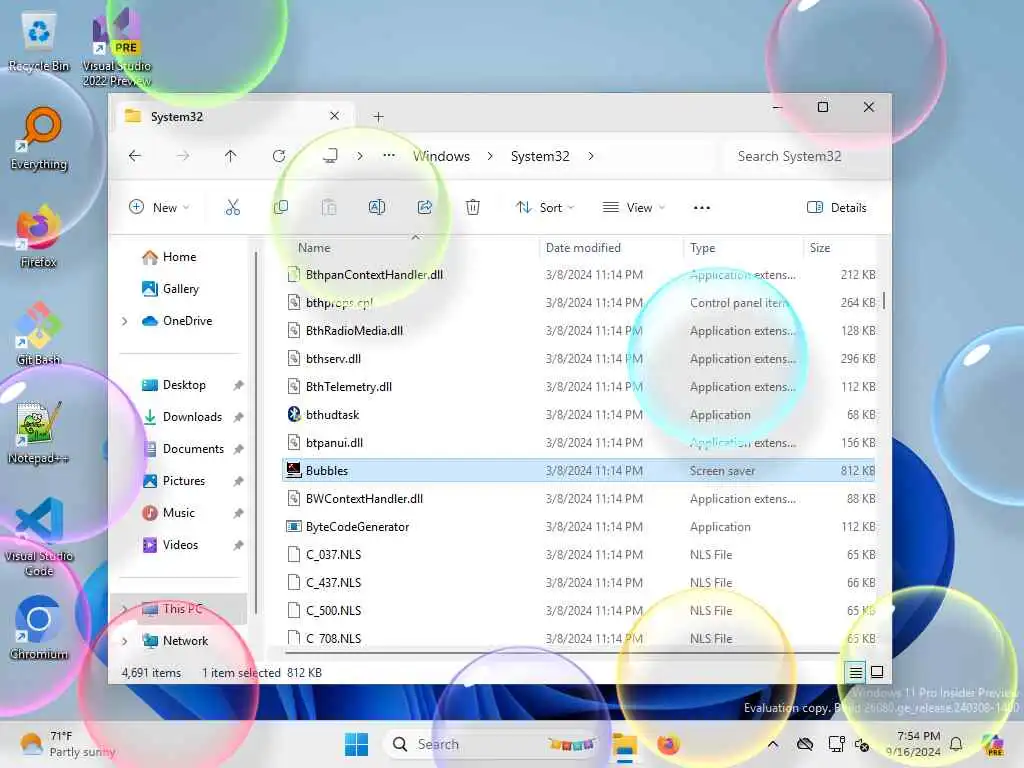Open the New dropdown menu
Viewport: 1024px width, 768px height.
159,208
